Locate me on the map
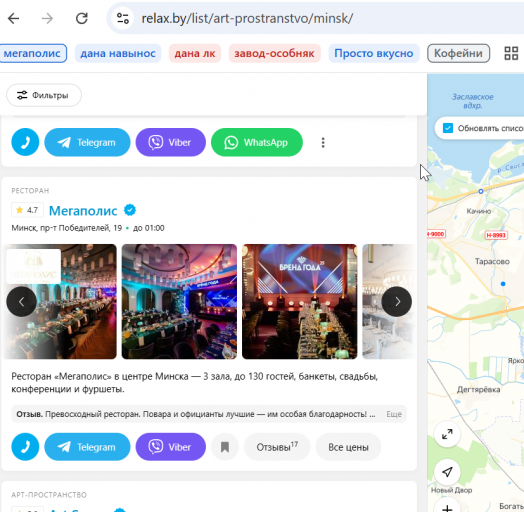The image size is (524, 512). (x=447, y=472)
